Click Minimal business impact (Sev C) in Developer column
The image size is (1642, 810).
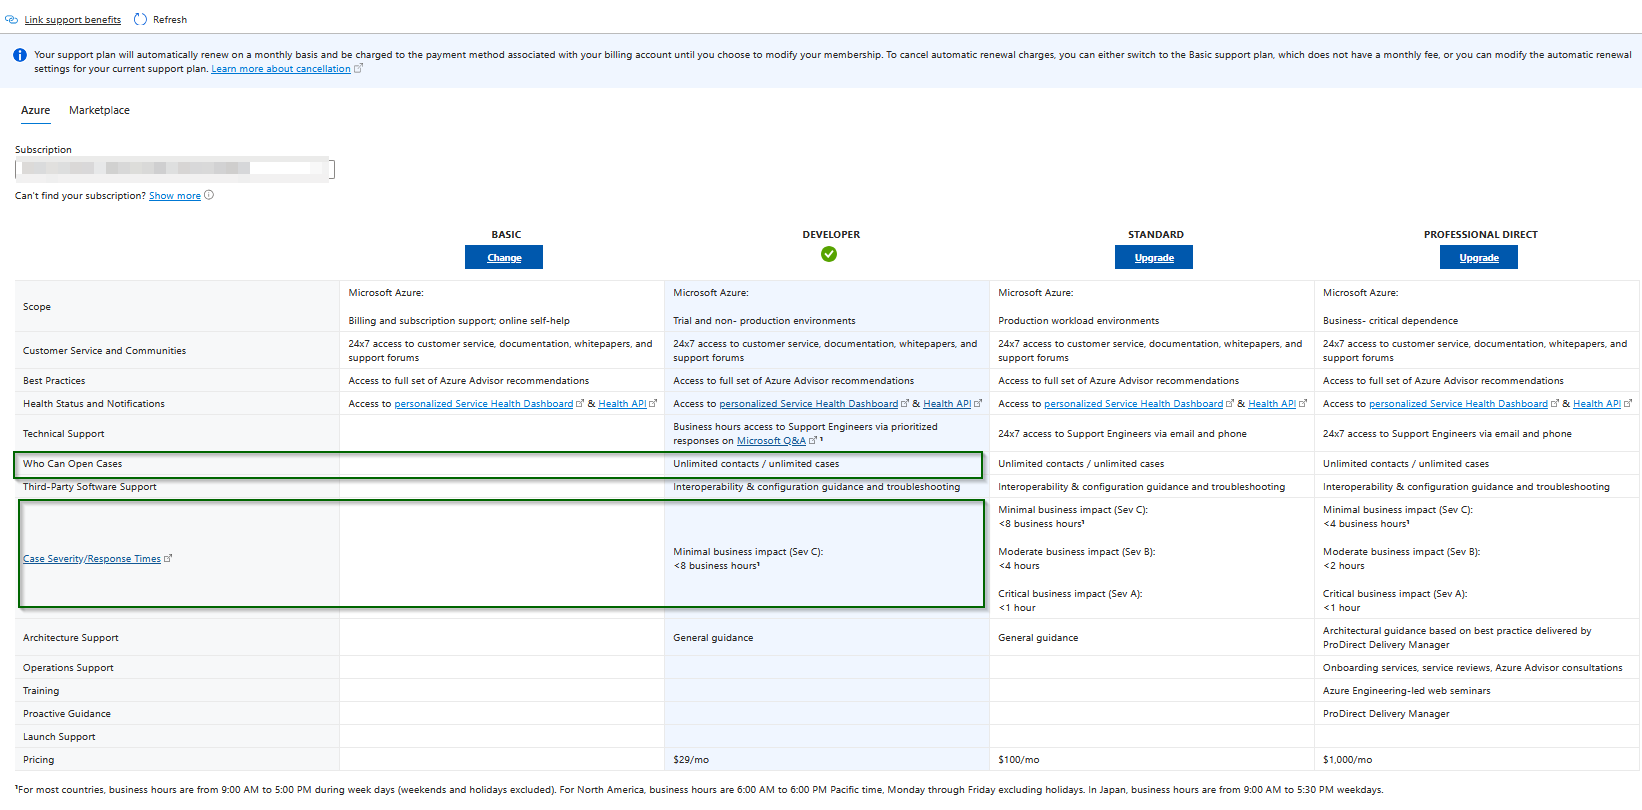748,552
